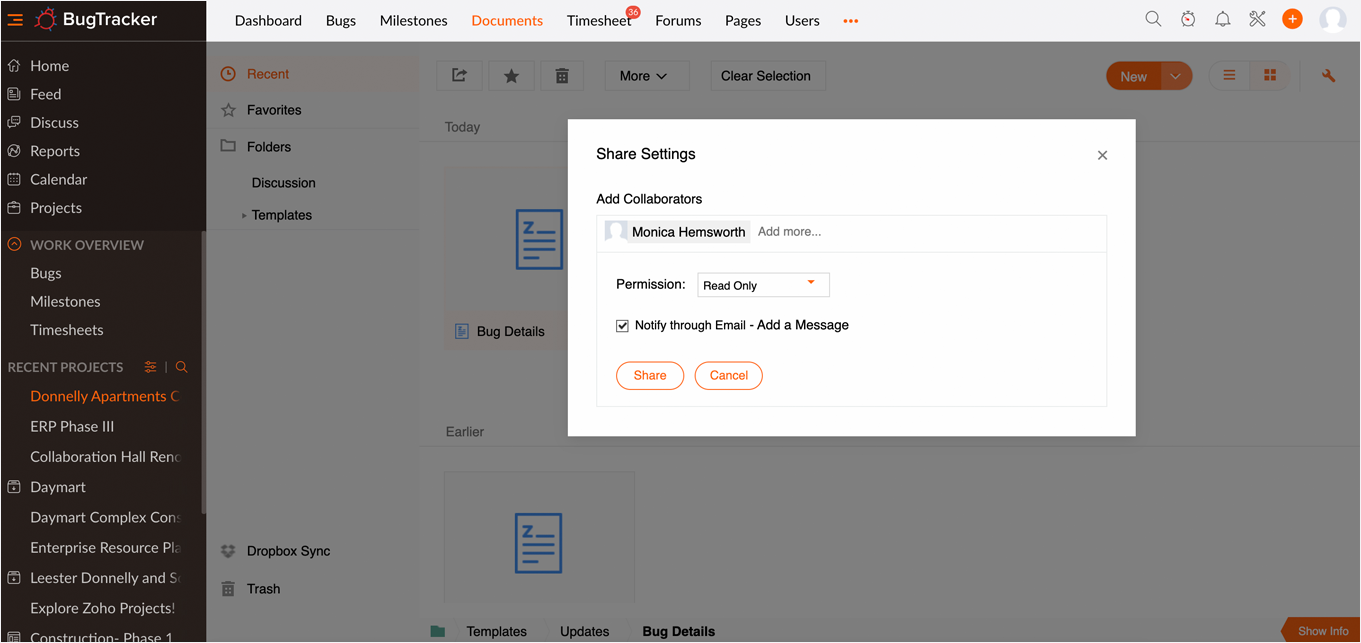Image resolution: width=1361 pixels, height=643 pixels.
Task: Open the New button dropdown arrow
Action: pyautogui.click(x=1176, y=76)
